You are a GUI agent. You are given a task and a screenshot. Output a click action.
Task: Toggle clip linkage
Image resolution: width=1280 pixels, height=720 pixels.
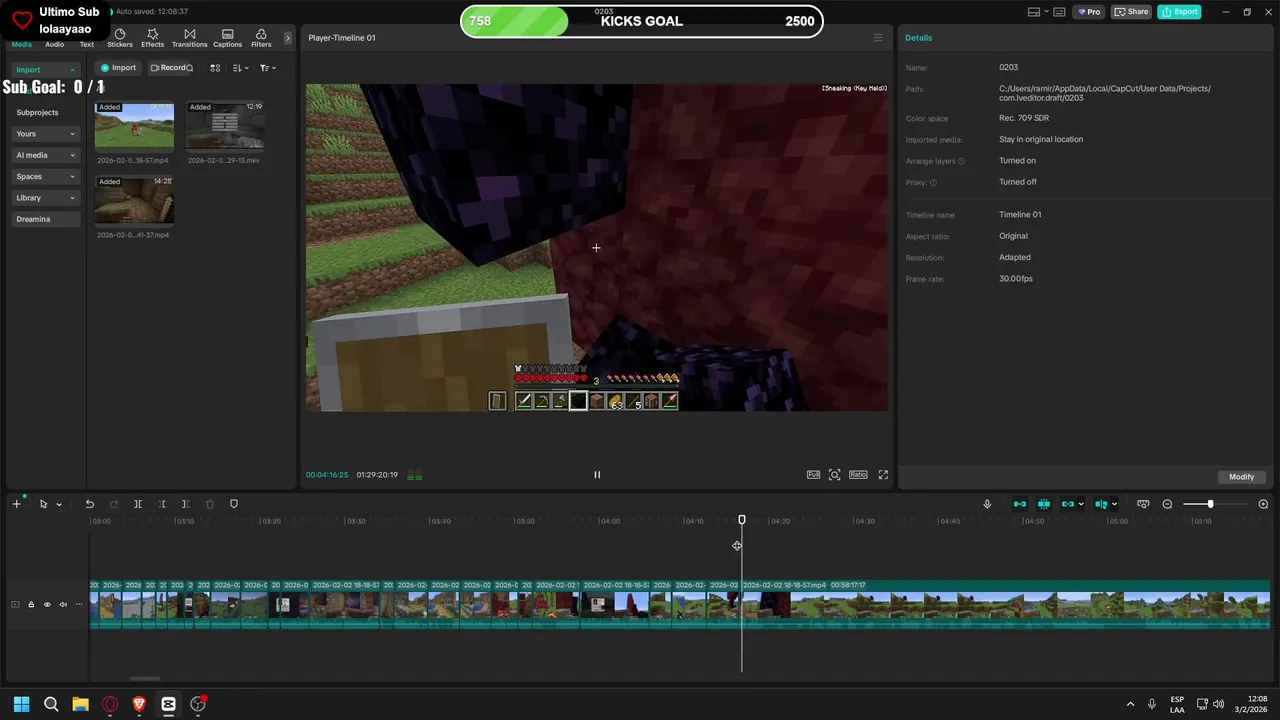click(x=1067, y=504)
